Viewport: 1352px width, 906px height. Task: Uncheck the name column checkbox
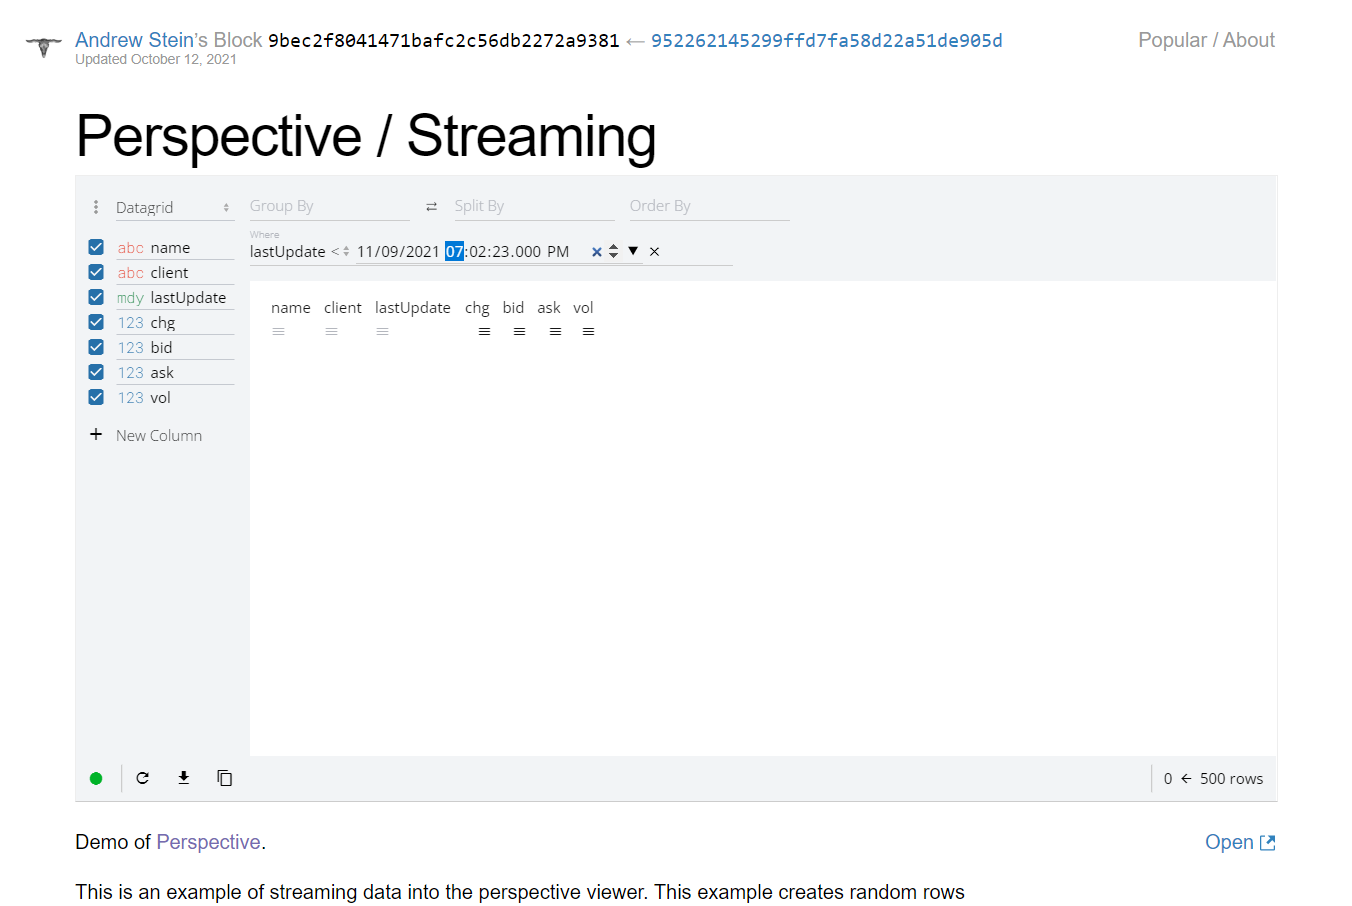[x=96, y=247]
